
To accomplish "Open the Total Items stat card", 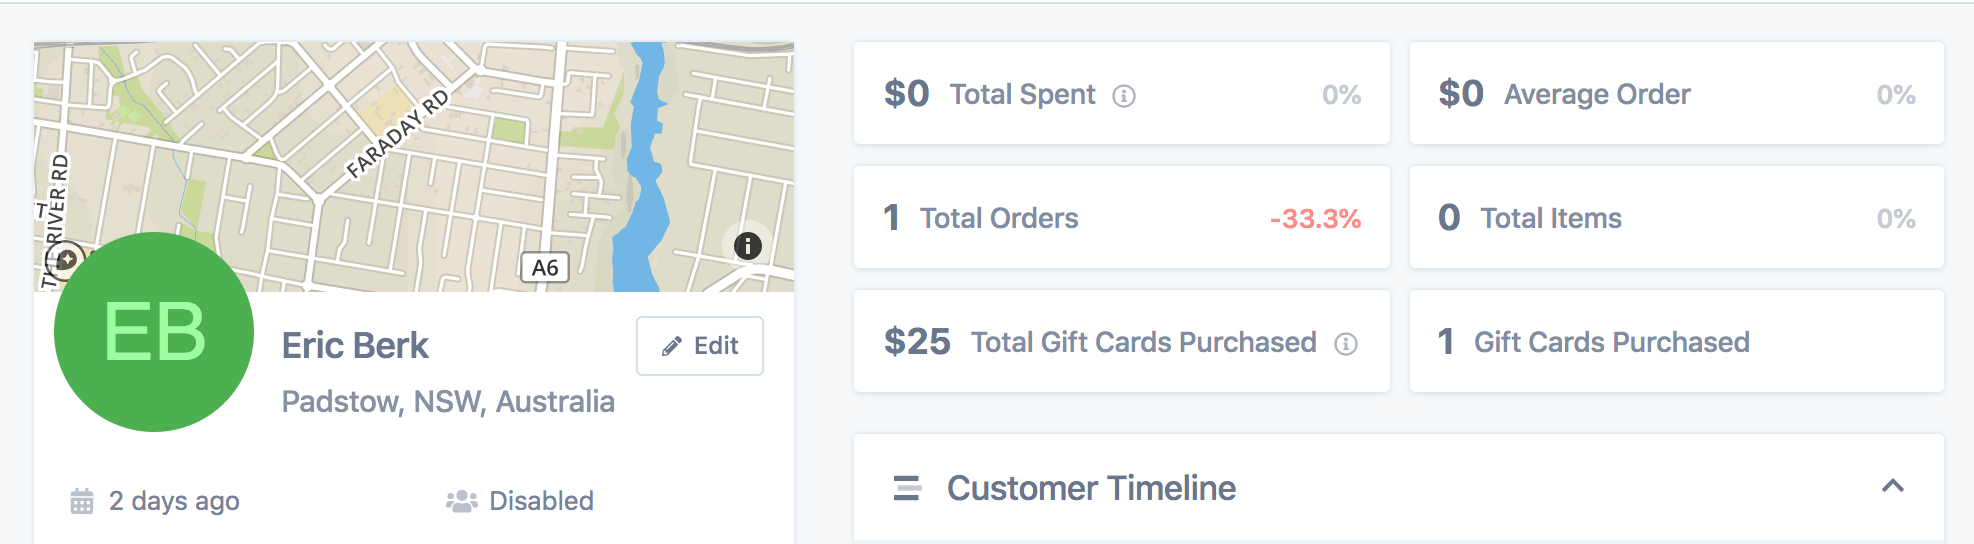I will click(x=1677, y=217).
